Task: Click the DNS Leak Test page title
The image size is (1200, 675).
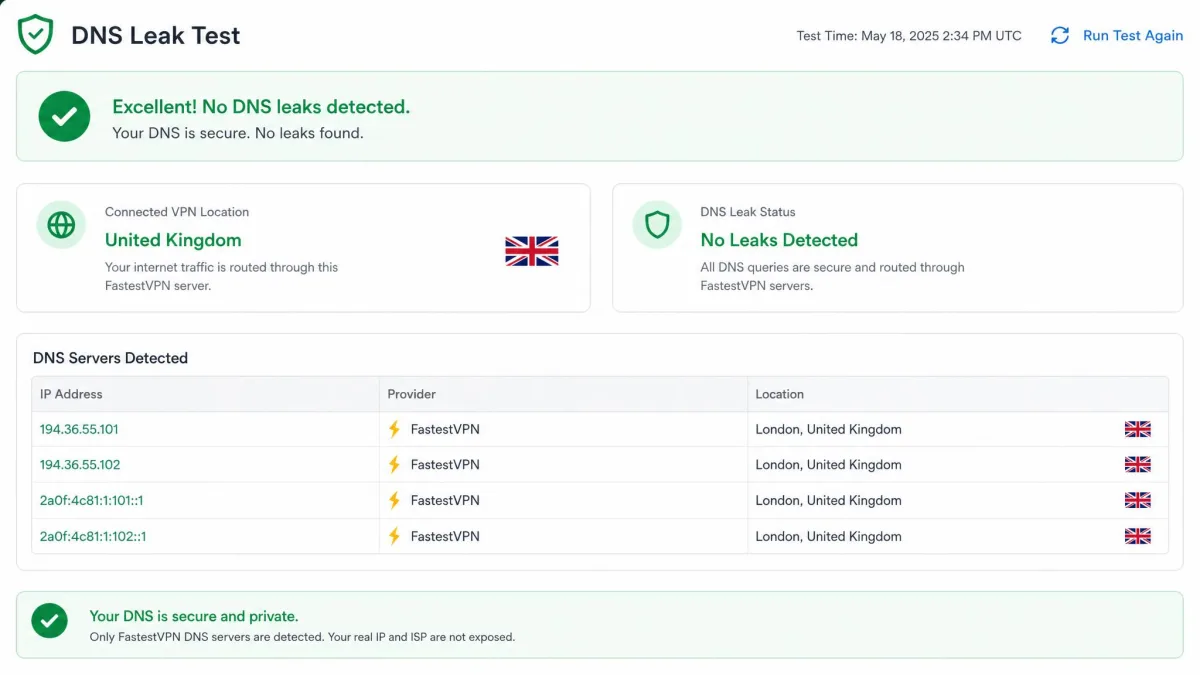Action: (156, 36)
